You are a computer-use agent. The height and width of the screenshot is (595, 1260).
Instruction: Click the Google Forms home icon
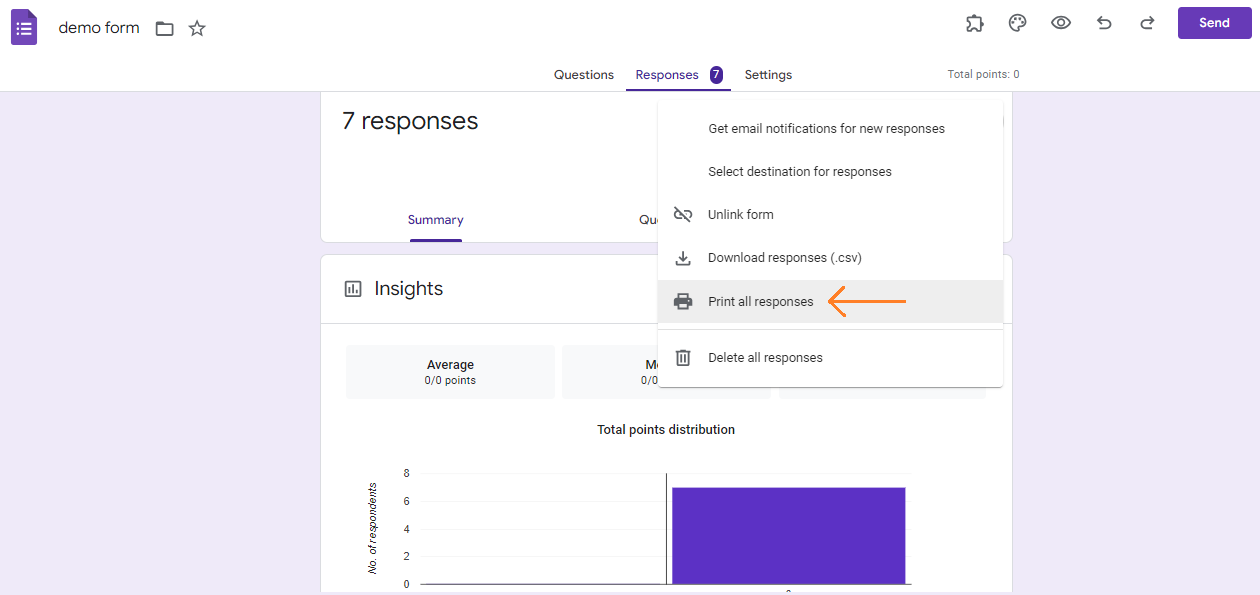click(x=24, y=27)
